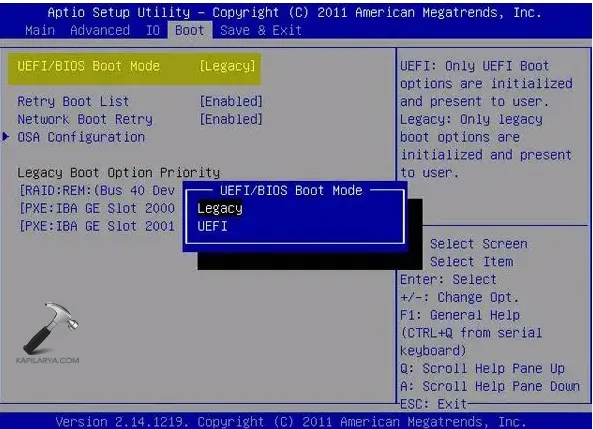Open the OSA Configuration submenu
The width and height of the screenshot is (593, 429).
pos(81,137)
